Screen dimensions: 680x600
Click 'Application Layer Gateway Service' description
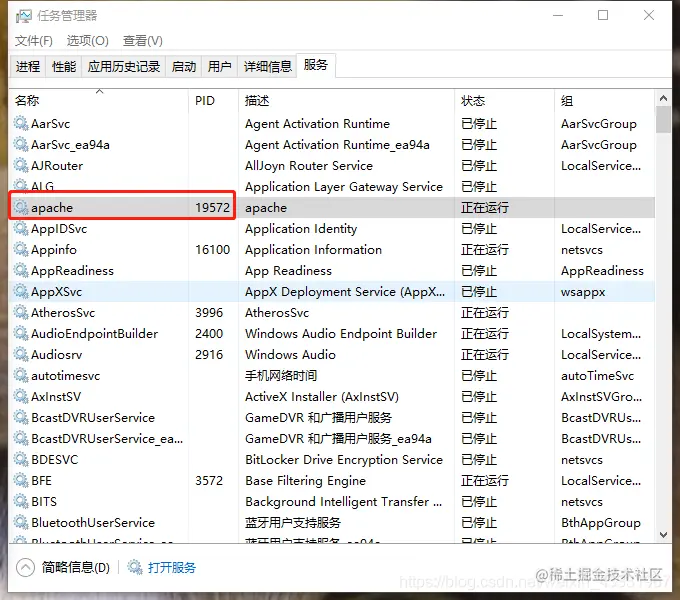point(344,187)
